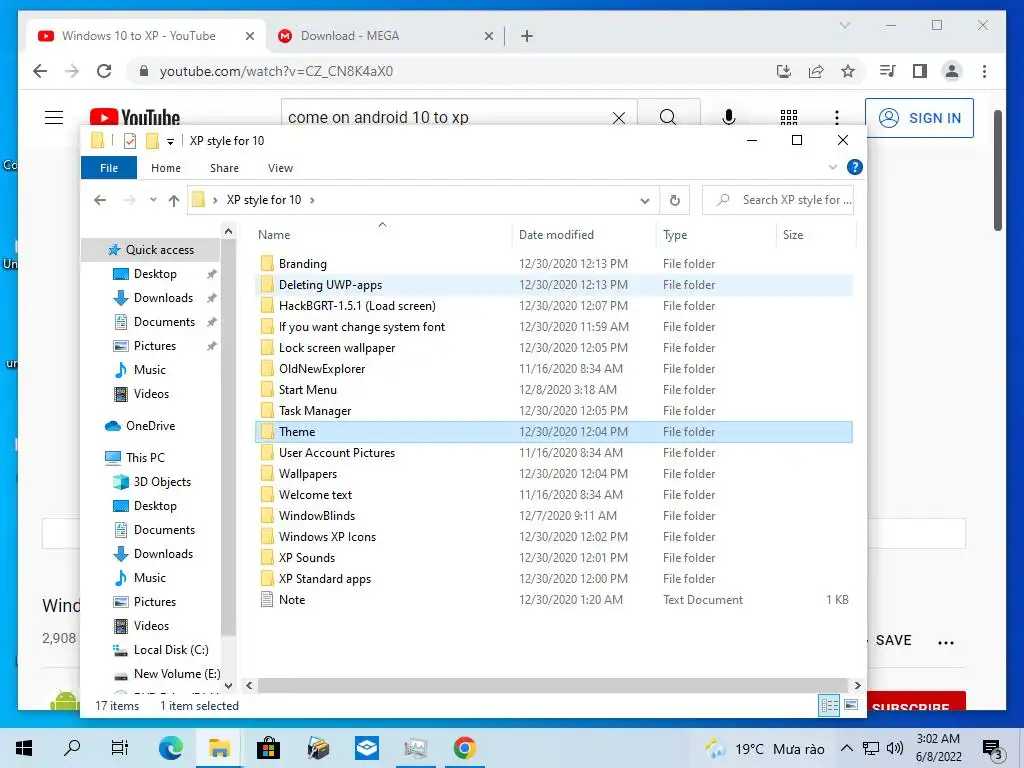Unpin Downloads from Quick access

pos(212,298)
